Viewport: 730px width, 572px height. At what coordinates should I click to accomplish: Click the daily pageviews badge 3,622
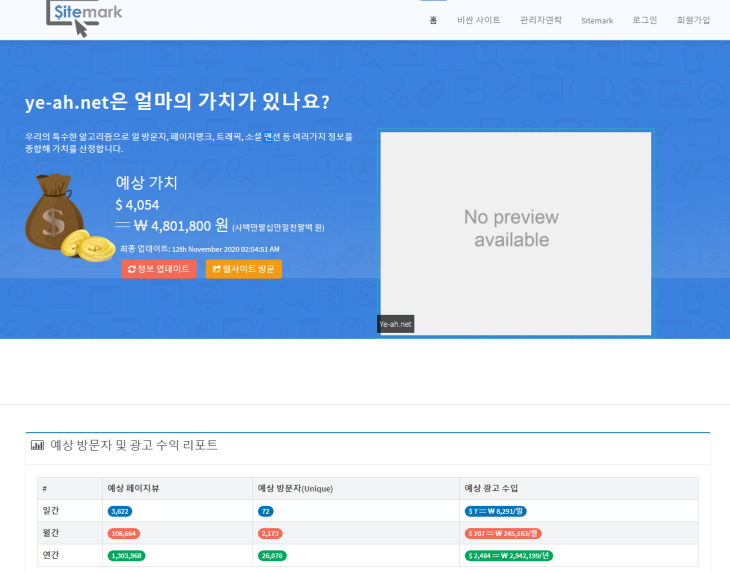122,511
